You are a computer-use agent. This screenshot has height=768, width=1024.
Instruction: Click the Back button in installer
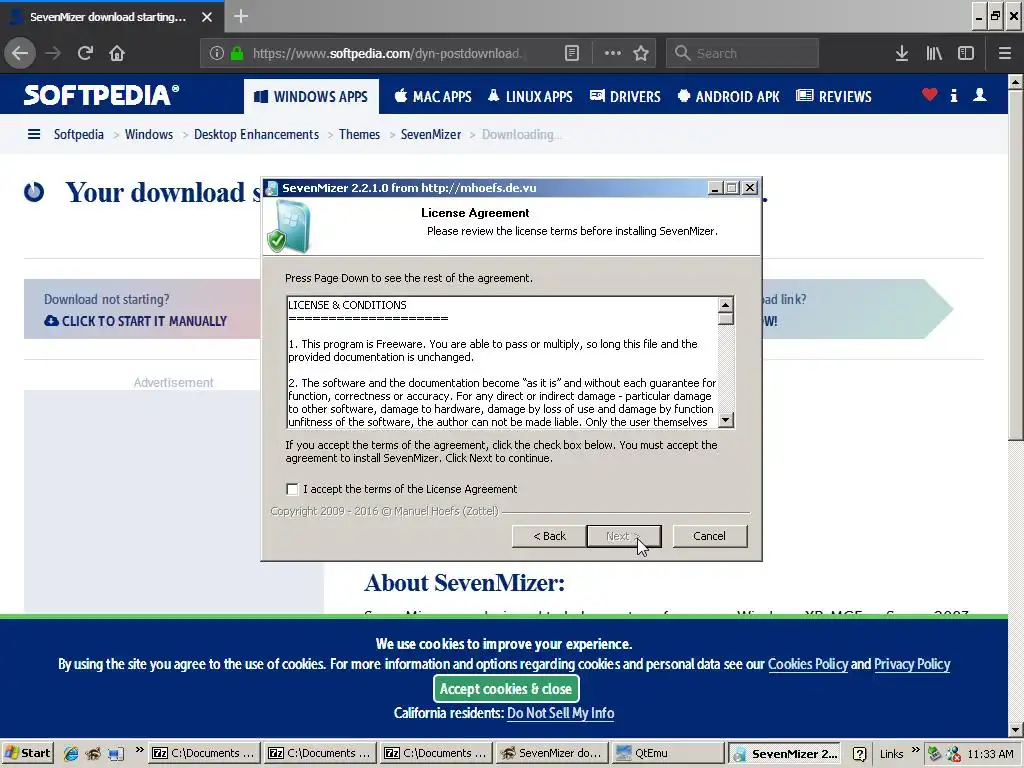click(x=549, y=536)
